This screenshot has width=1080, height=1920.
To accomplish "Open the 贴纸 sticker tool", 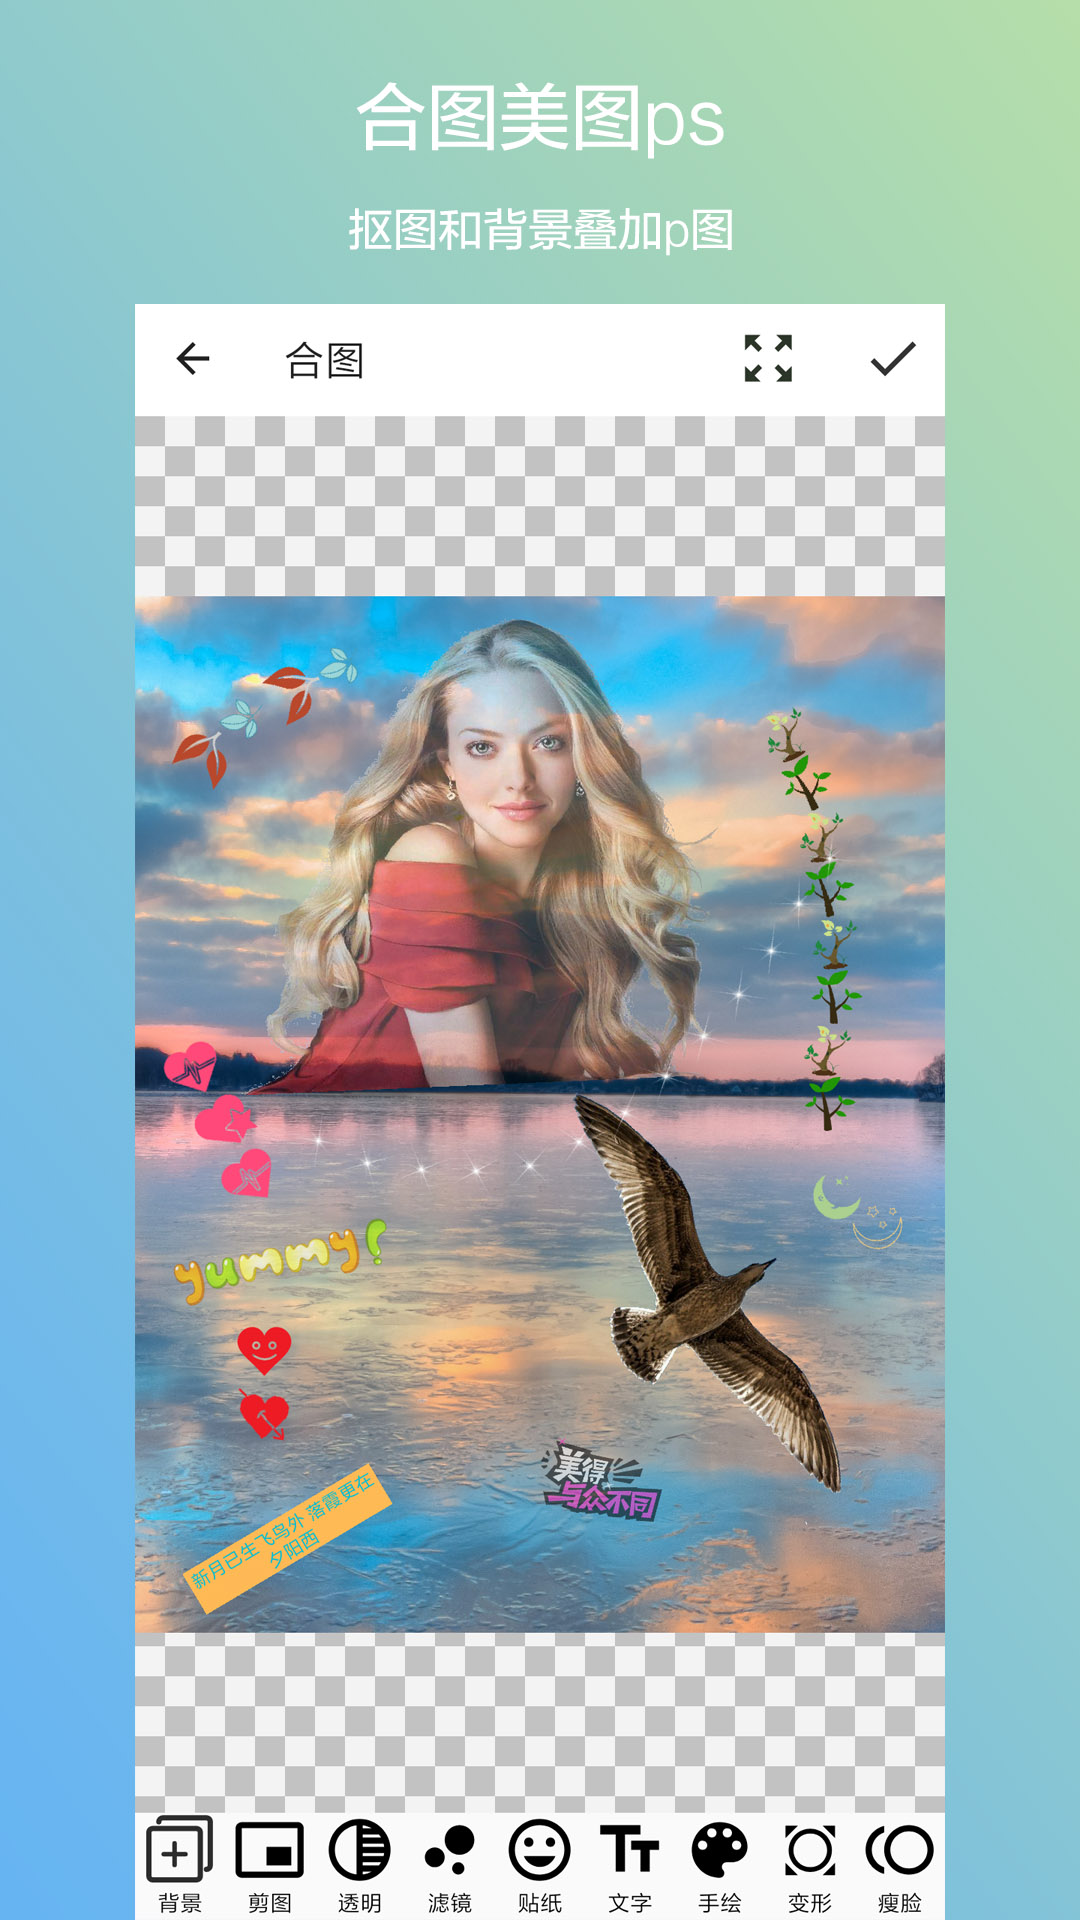I will pos(540,1864).
